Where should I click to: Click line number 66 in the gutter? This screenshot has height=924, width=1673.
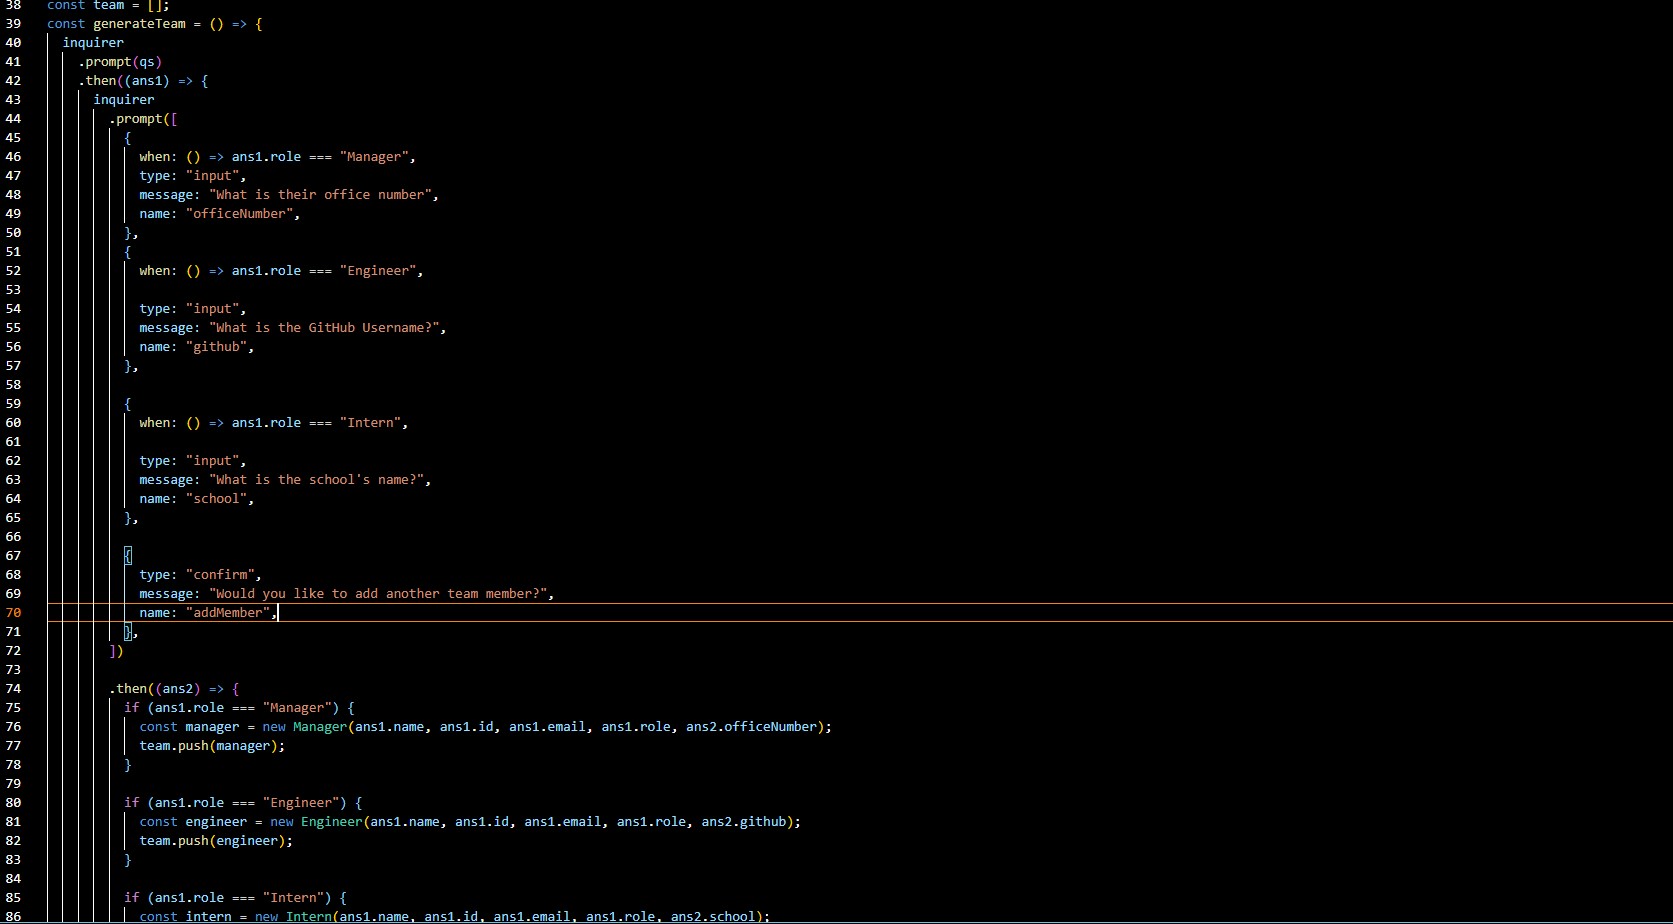point(13,537)
